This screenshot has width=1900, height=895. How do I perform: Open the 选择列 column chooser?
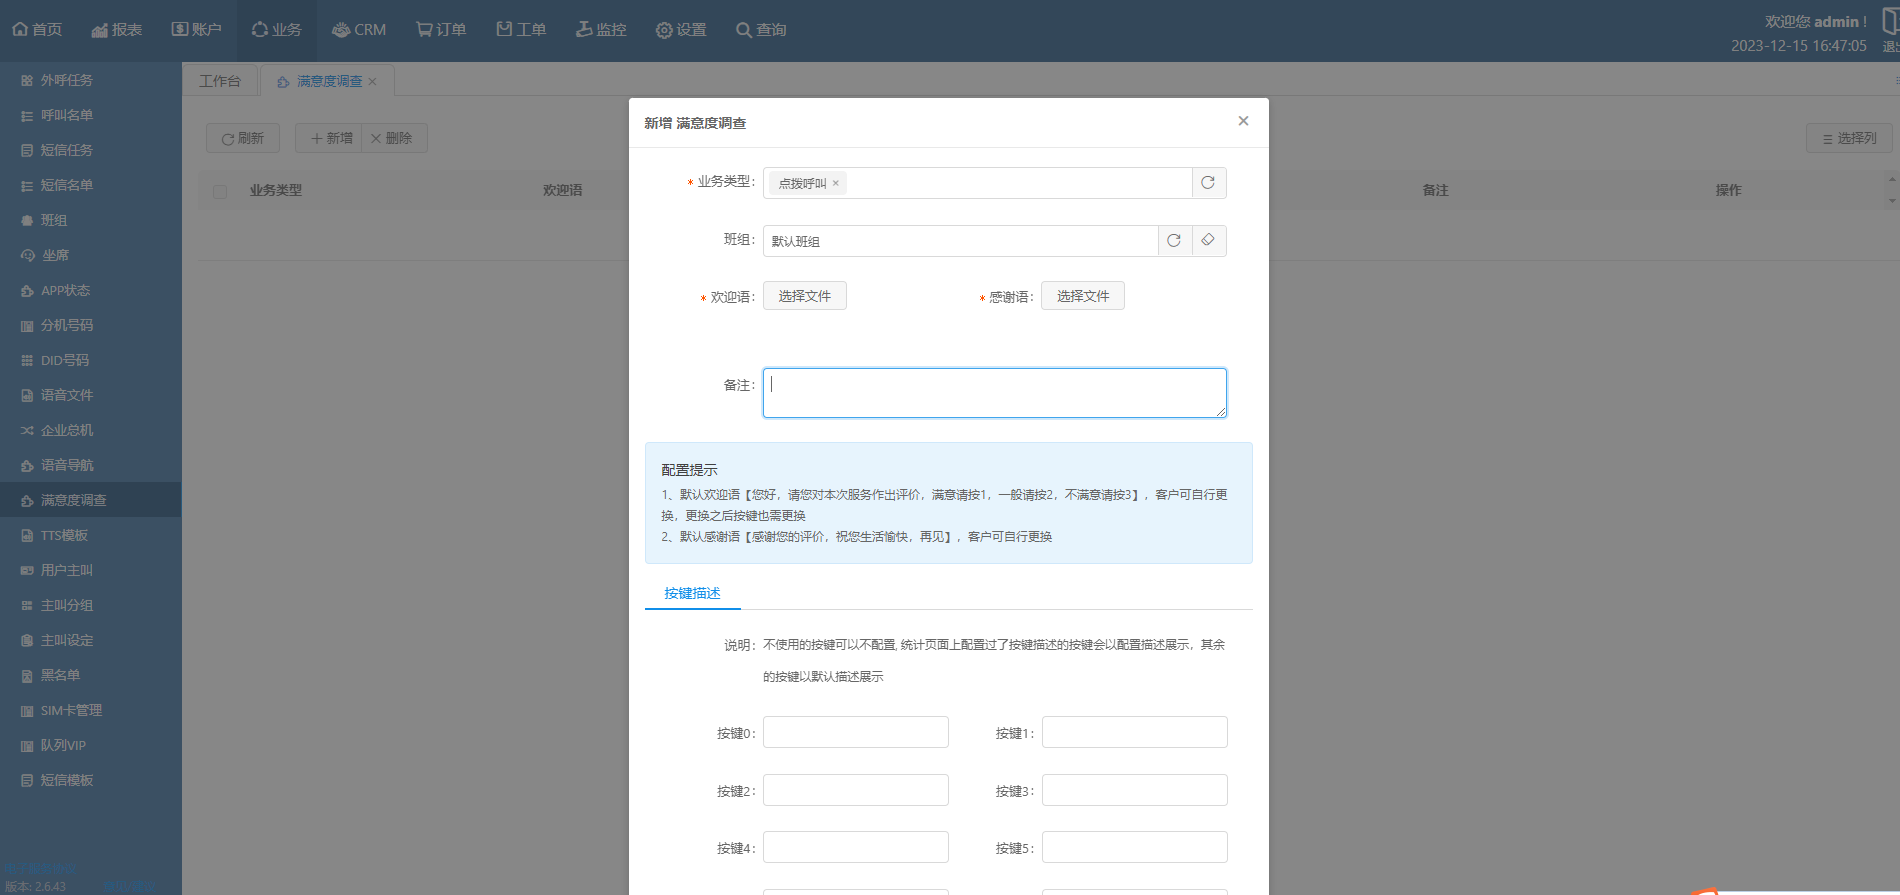1849,138
